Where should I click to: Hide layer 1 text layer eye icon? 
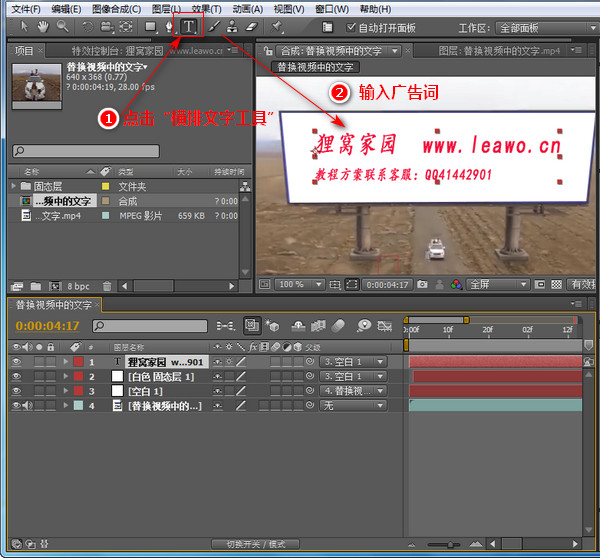point(16,362)
